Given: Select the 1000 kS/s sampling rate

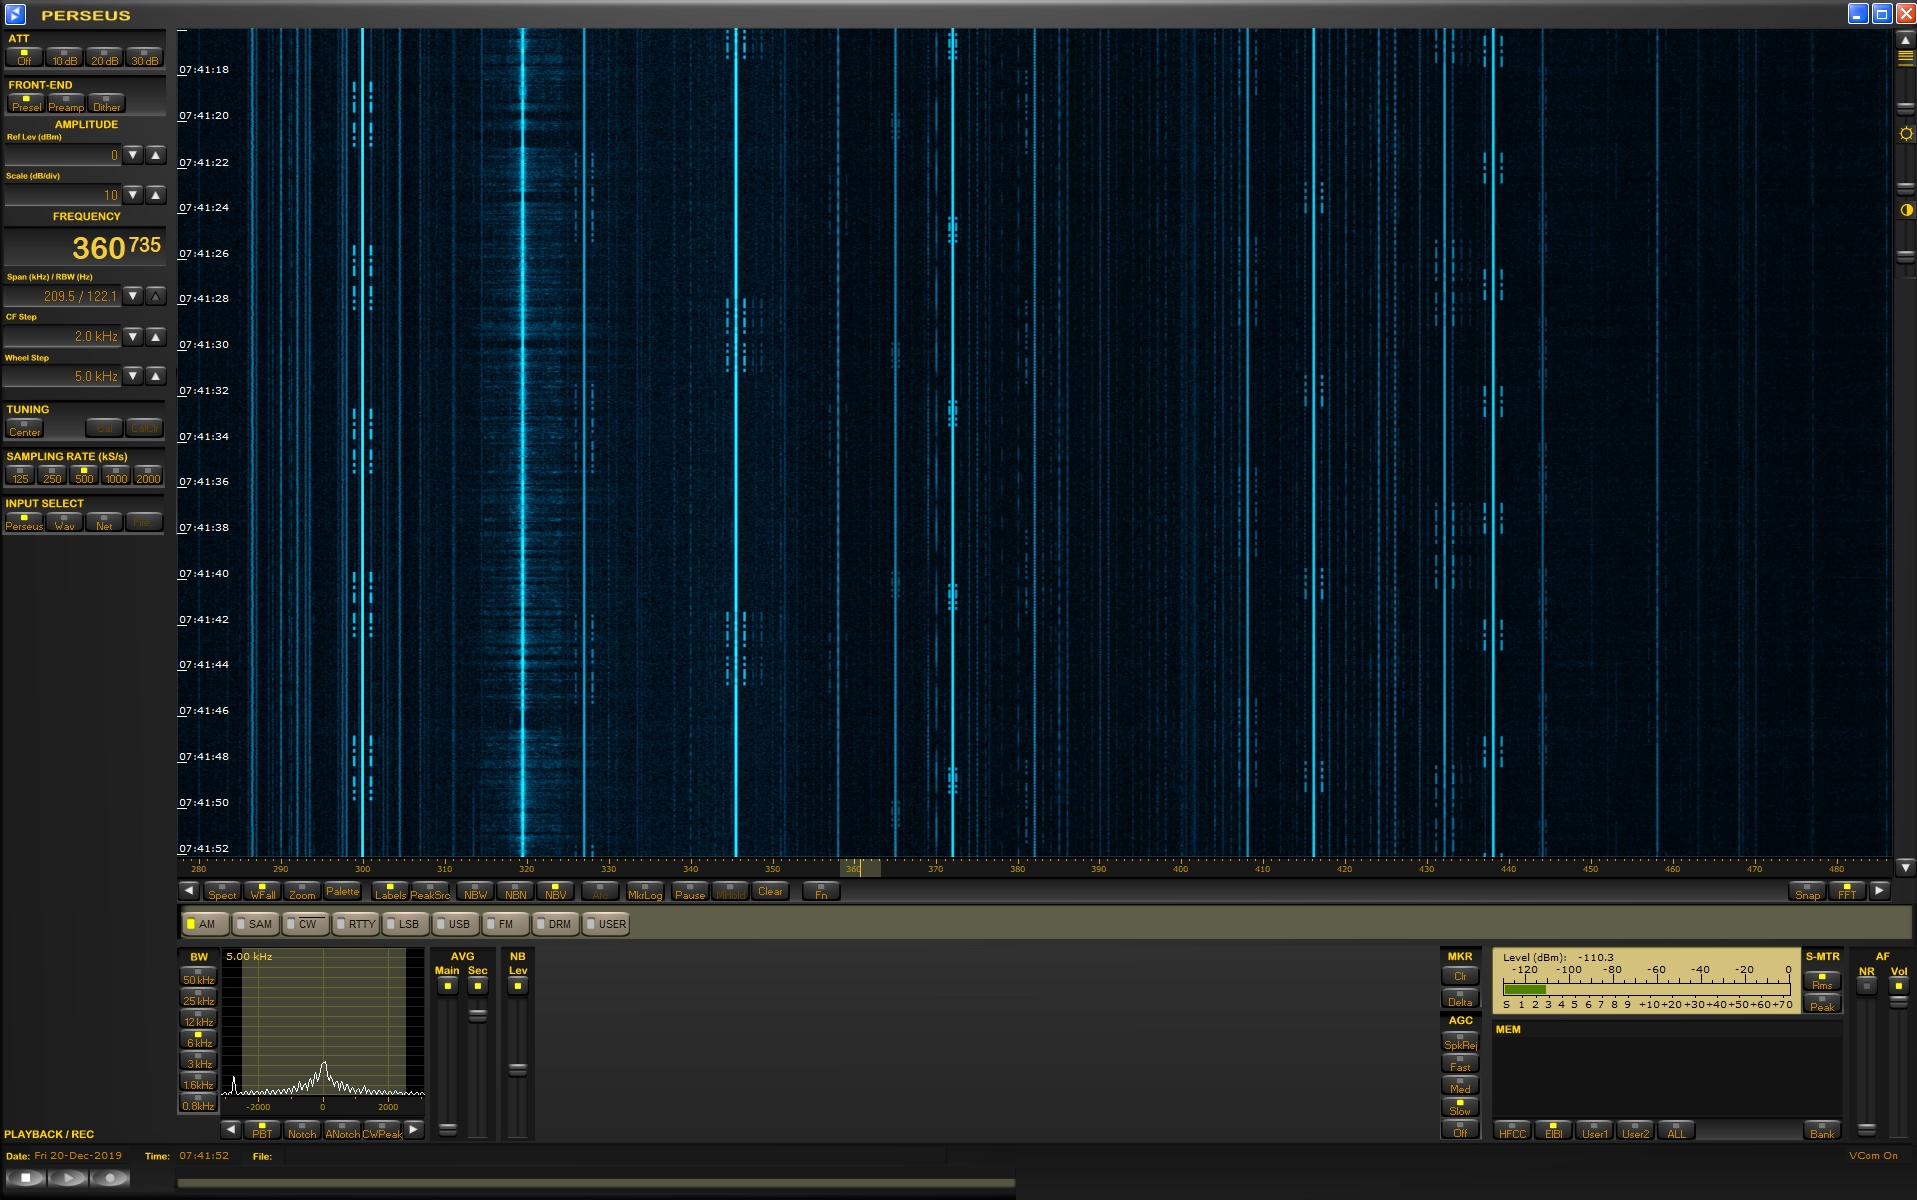Looking at the screenshot, I should [x=116, y=476].
